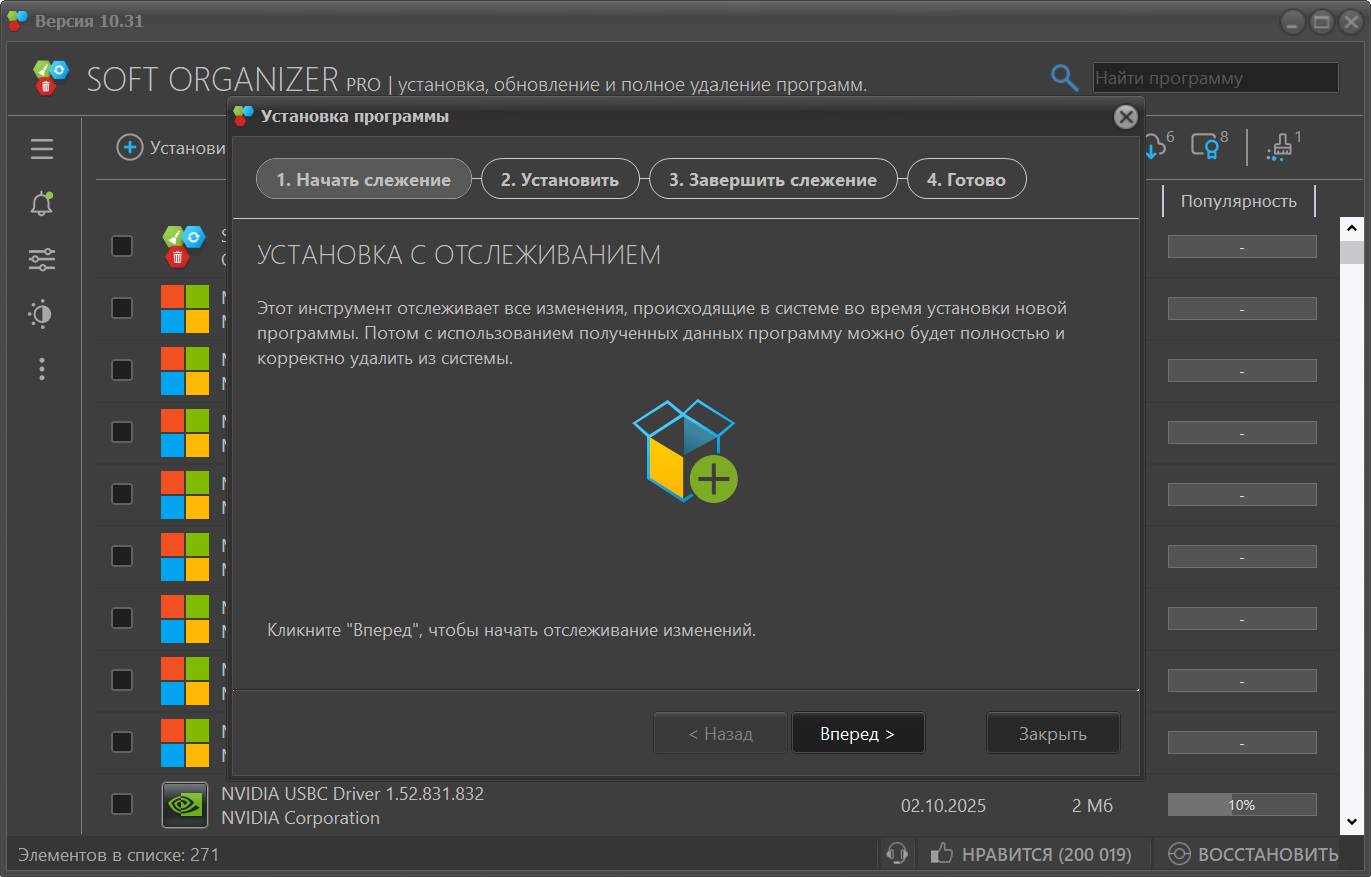Screen dimensions: 1371x877
Task: Click the "Вперед >" button
Action: [858, 733]
